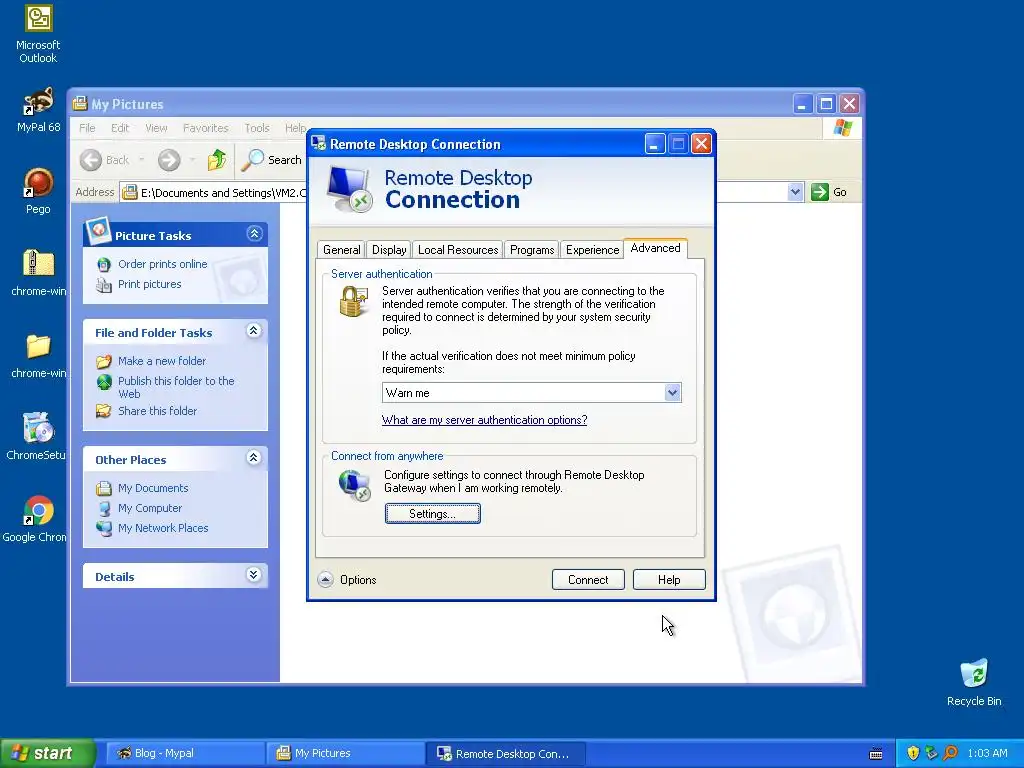Click the Make a new folder icon
The image size is (1024, 768).
(x=104, y=361)
